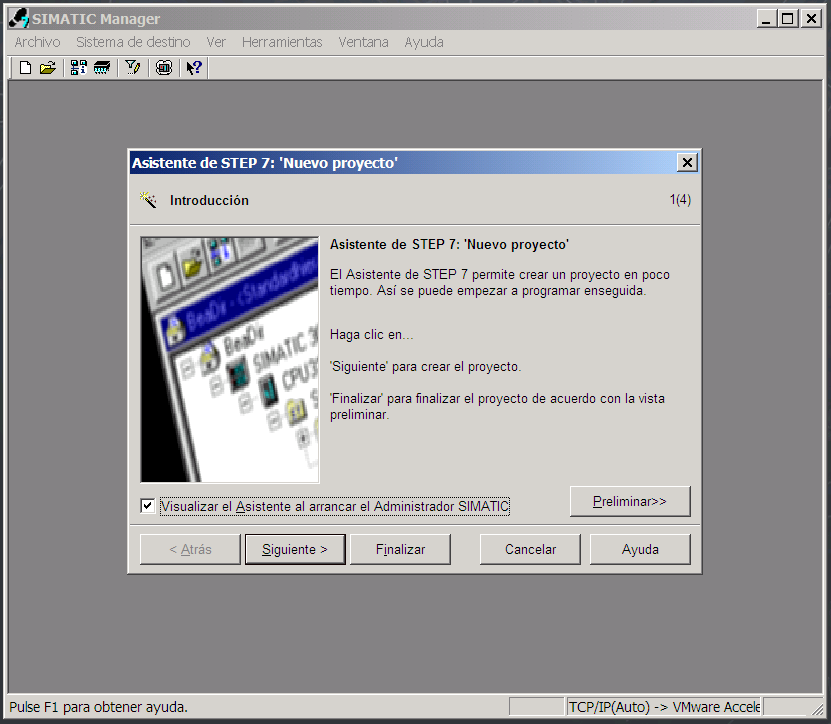Click the filter funnel toolbar icon

[132, 68]
